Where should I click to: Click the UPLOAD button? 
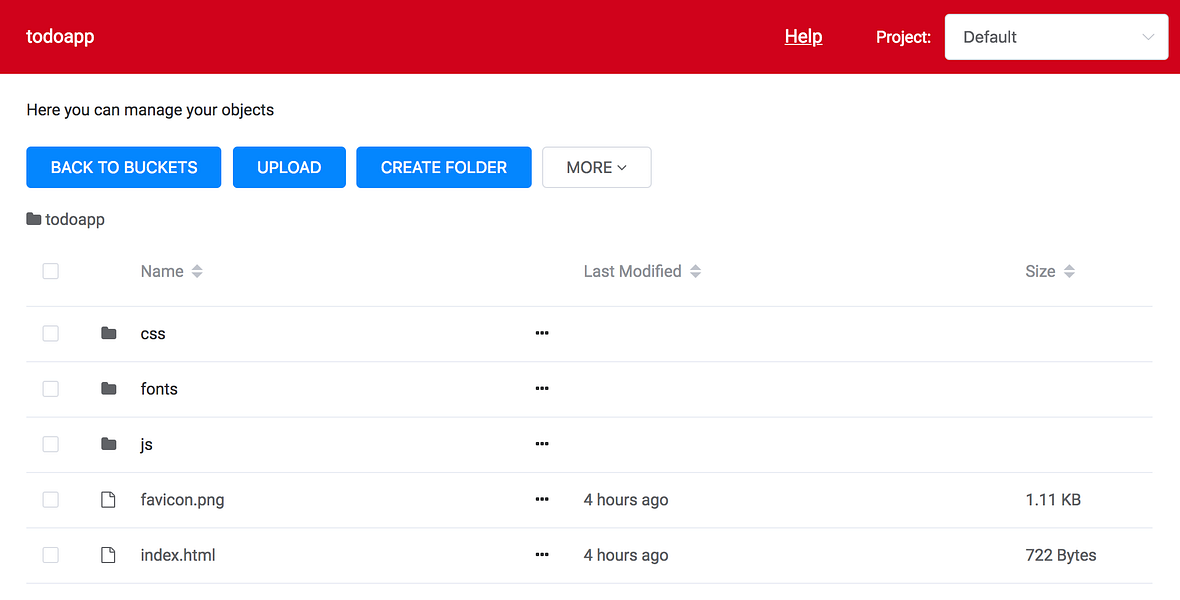pos(289,167)
